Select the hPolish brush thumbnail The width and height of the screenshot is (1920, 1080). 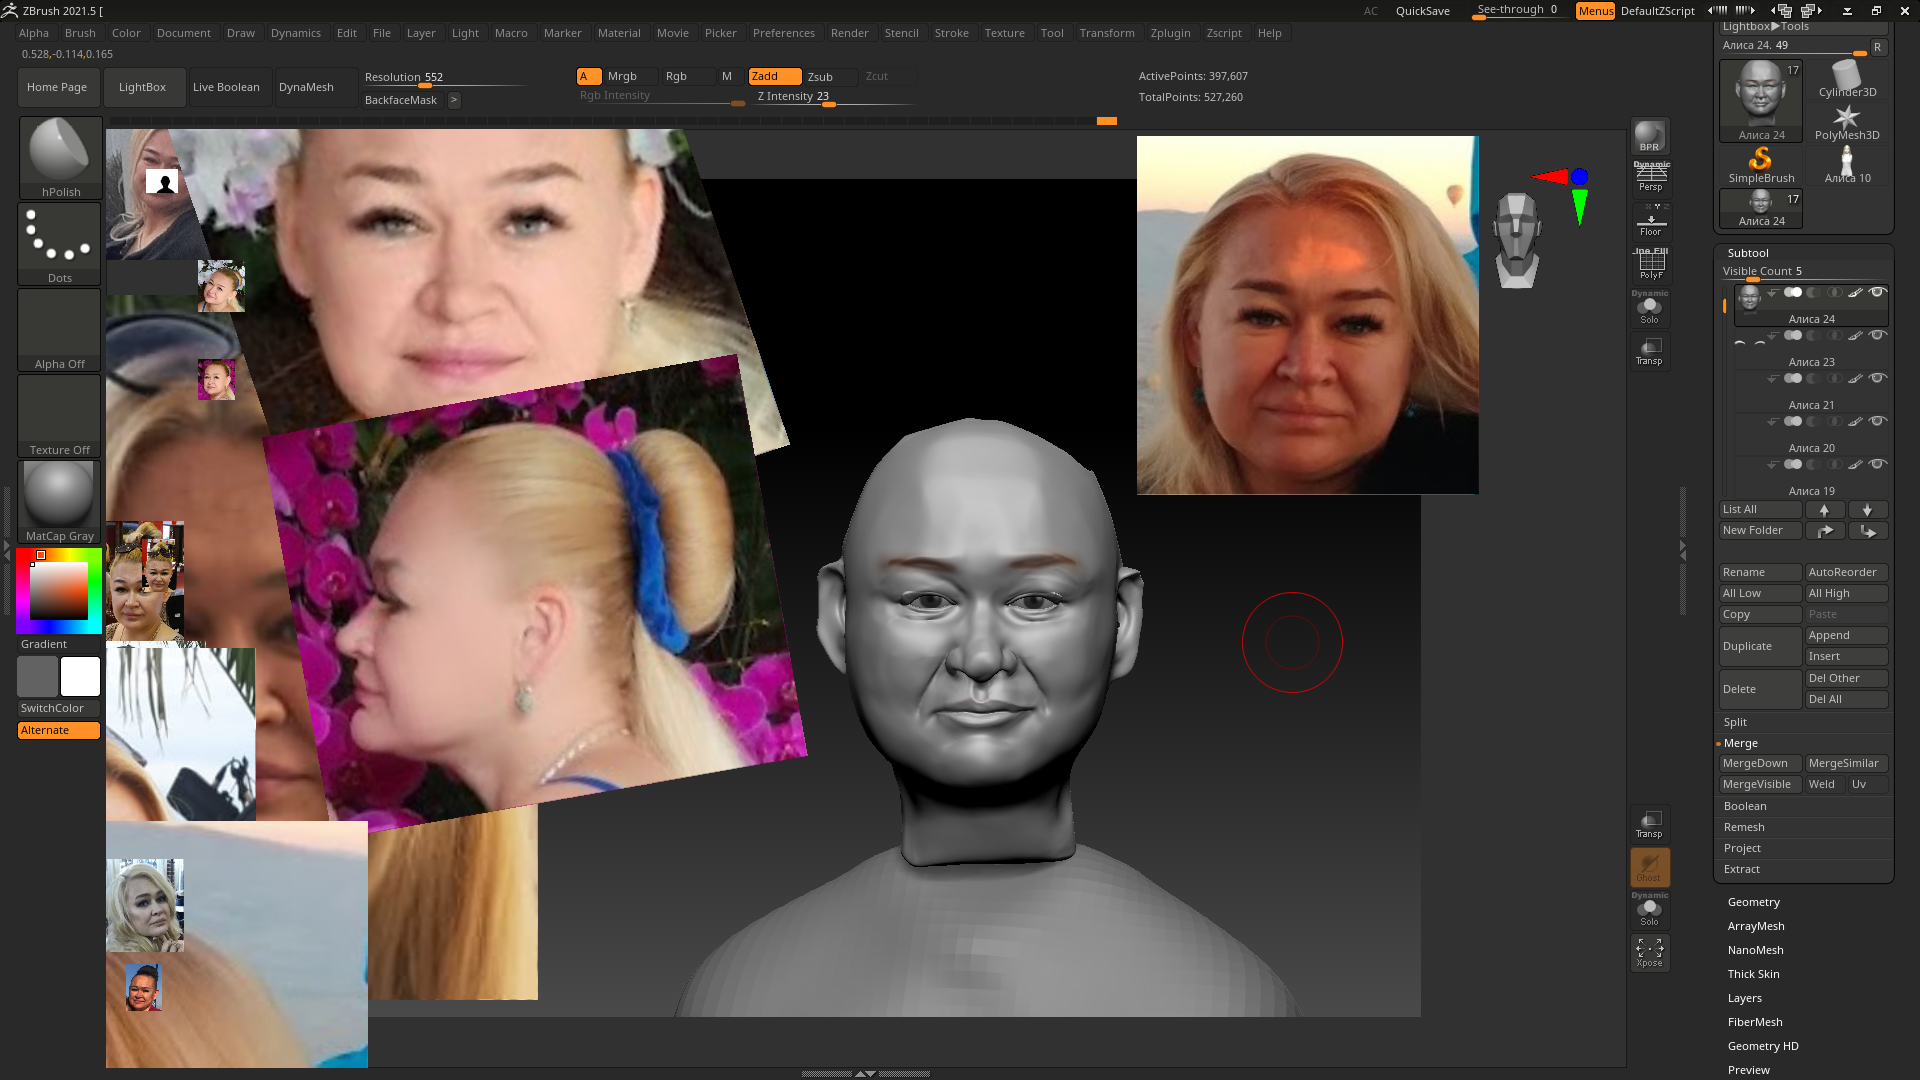[x=60, y=157]
